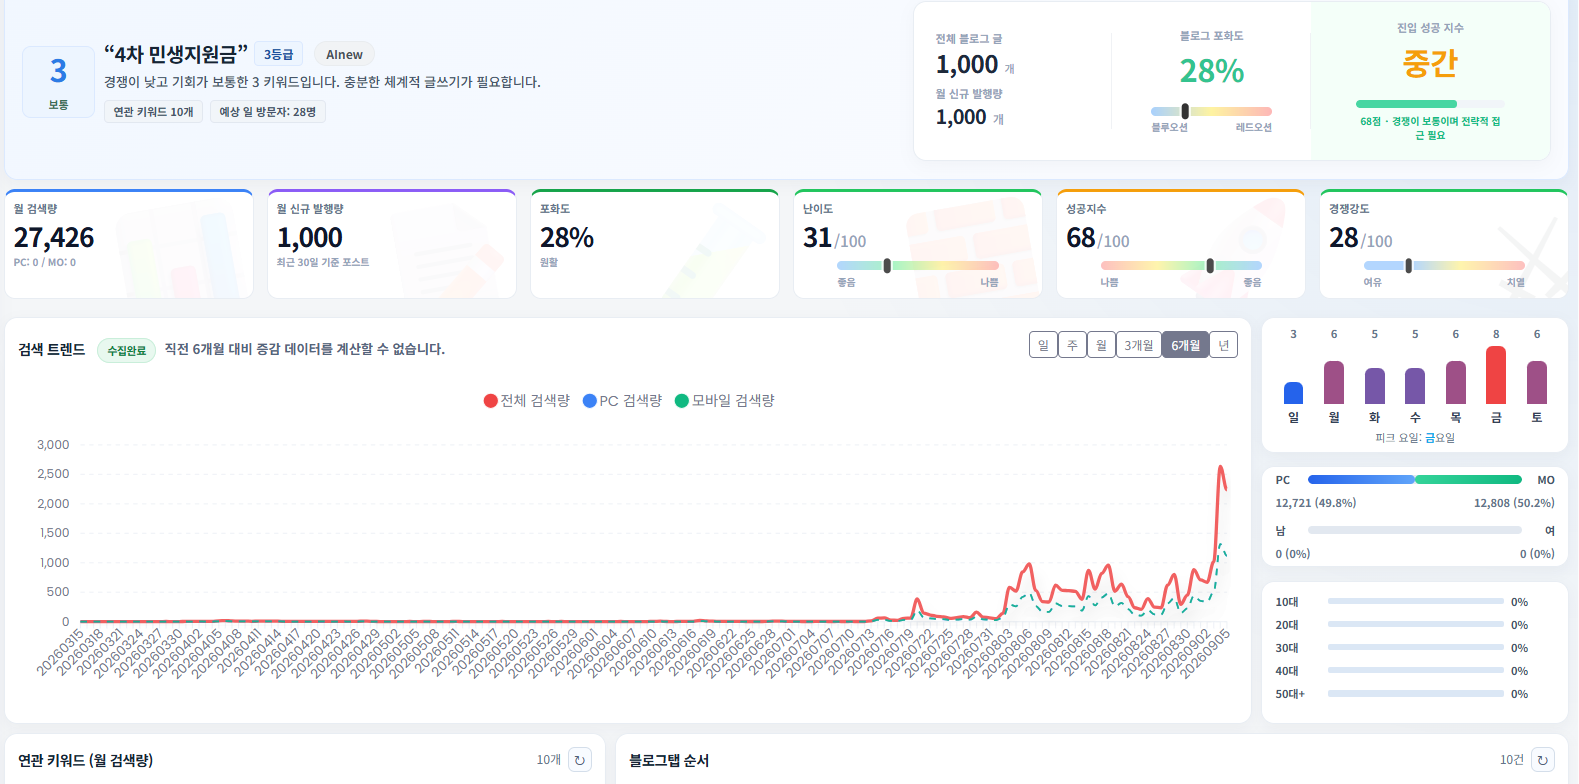Open the 연관 키워드 10개 chip
Viewport: 1579px width, 784px height.
point(153,112)
